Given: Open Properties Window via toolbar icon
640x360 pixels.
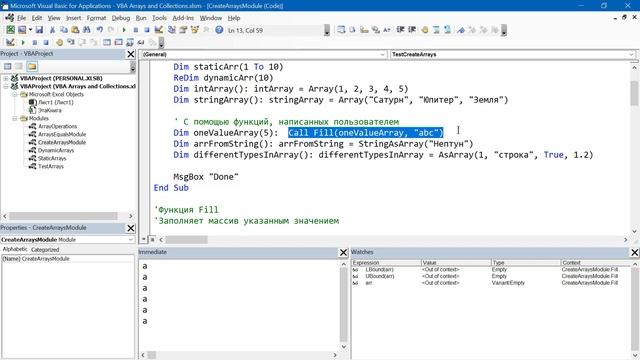Looking at the screenshot, I should coord(183,30).
